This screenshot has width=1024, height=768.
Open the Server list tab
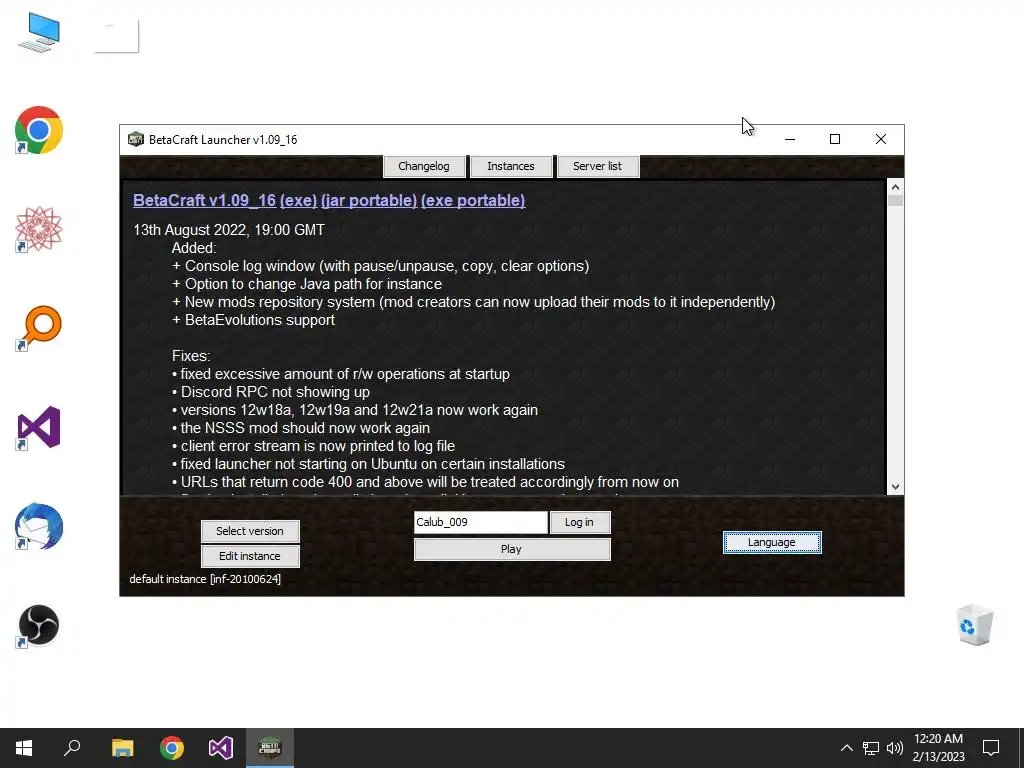[598, 166]
